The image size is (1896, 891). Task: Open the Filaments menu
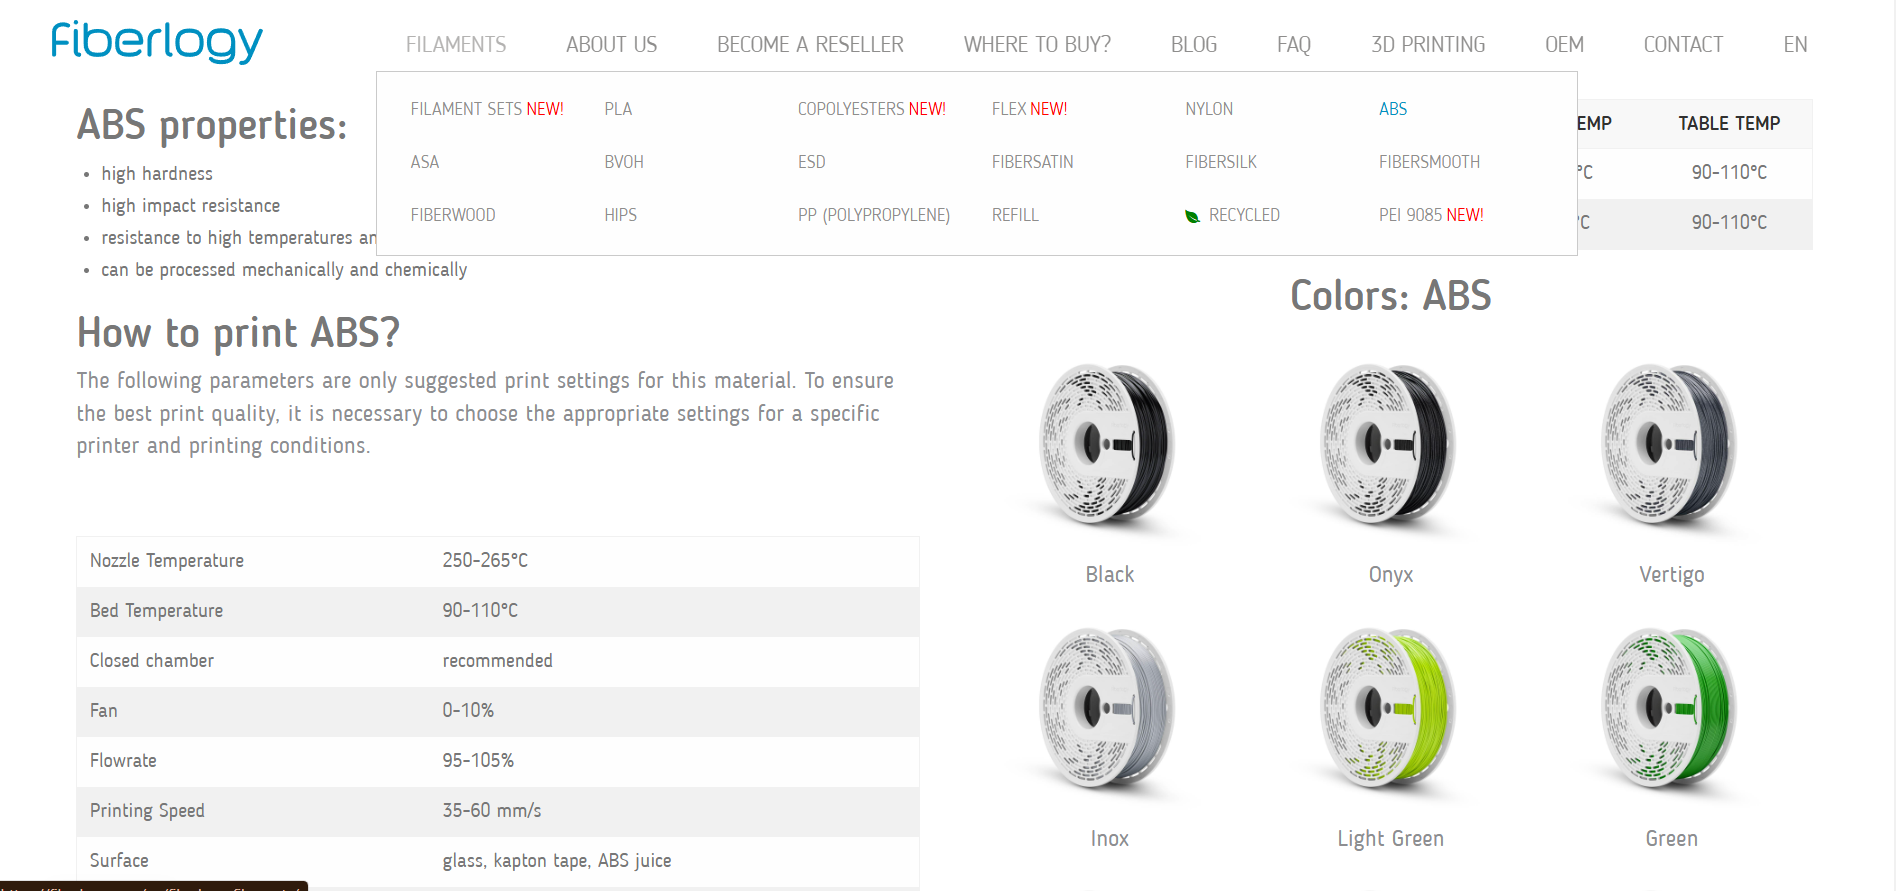pyautogui.click(x=456, y=45)
